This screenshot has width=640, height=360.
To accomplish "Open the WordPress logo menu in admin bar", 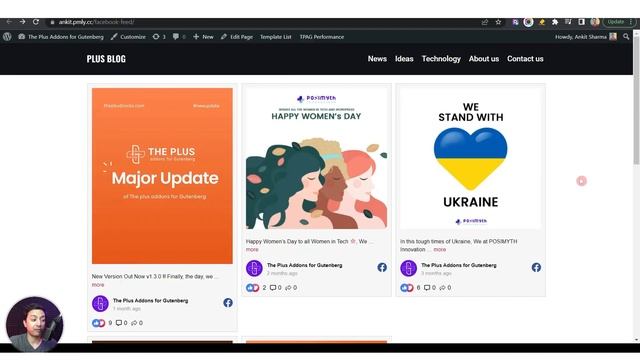I will 7,37.
